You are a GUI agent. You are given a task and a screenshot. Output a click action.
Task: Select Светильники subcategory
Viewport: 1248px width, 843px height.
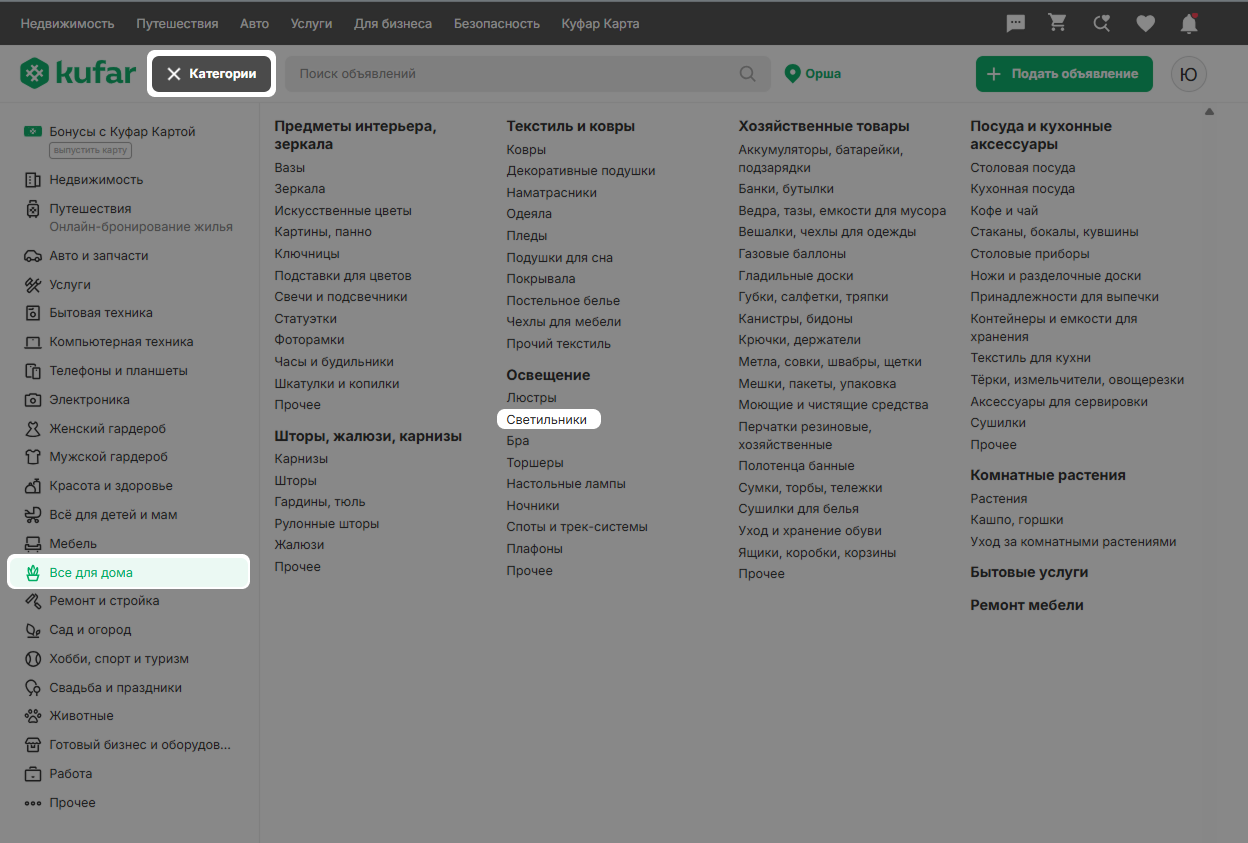pyautogui.click(x=547, y=420)
